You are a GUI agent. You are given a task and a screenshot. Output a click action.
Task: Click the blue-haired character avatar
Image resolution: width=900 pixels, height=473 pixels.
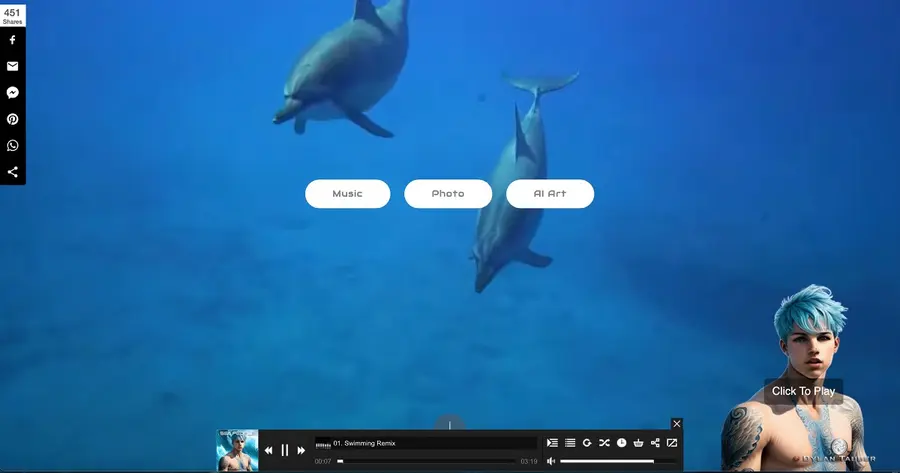pos(801,378)
